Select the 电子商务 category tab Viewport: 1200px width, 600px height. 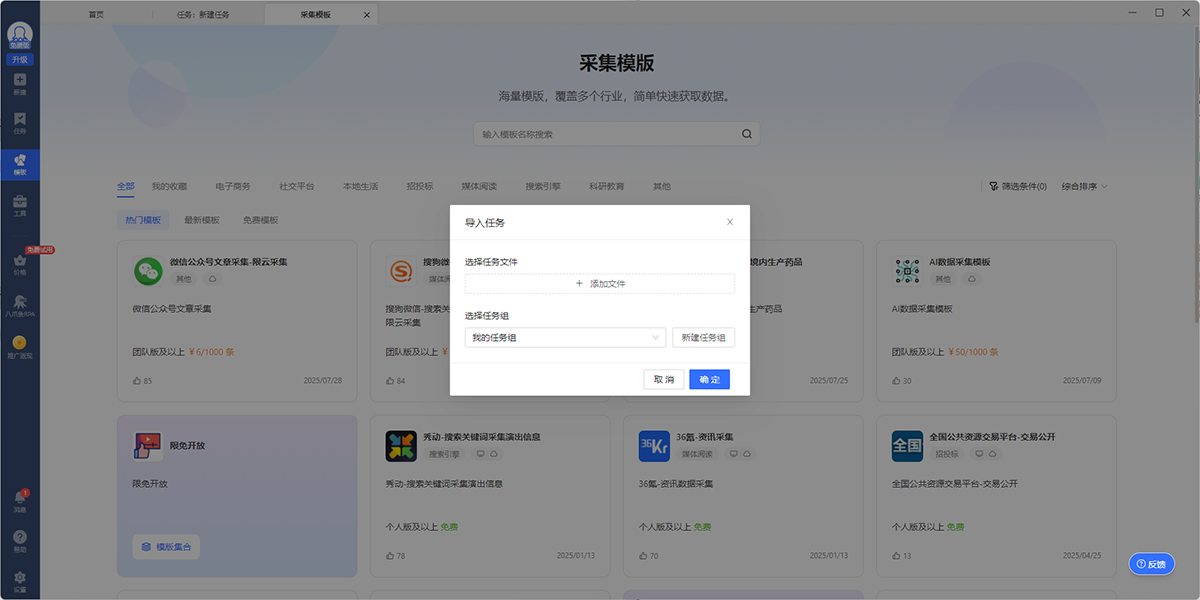point(233,187)
